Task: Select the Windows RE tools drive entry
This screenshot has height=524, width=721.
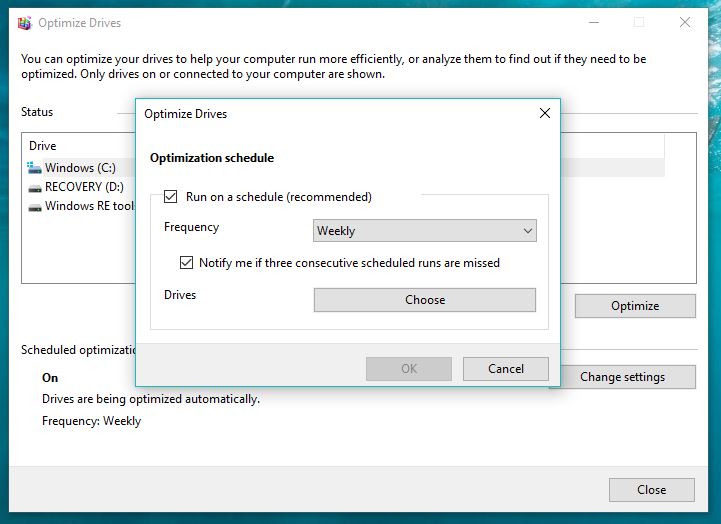Action: [x=89, y=207]
